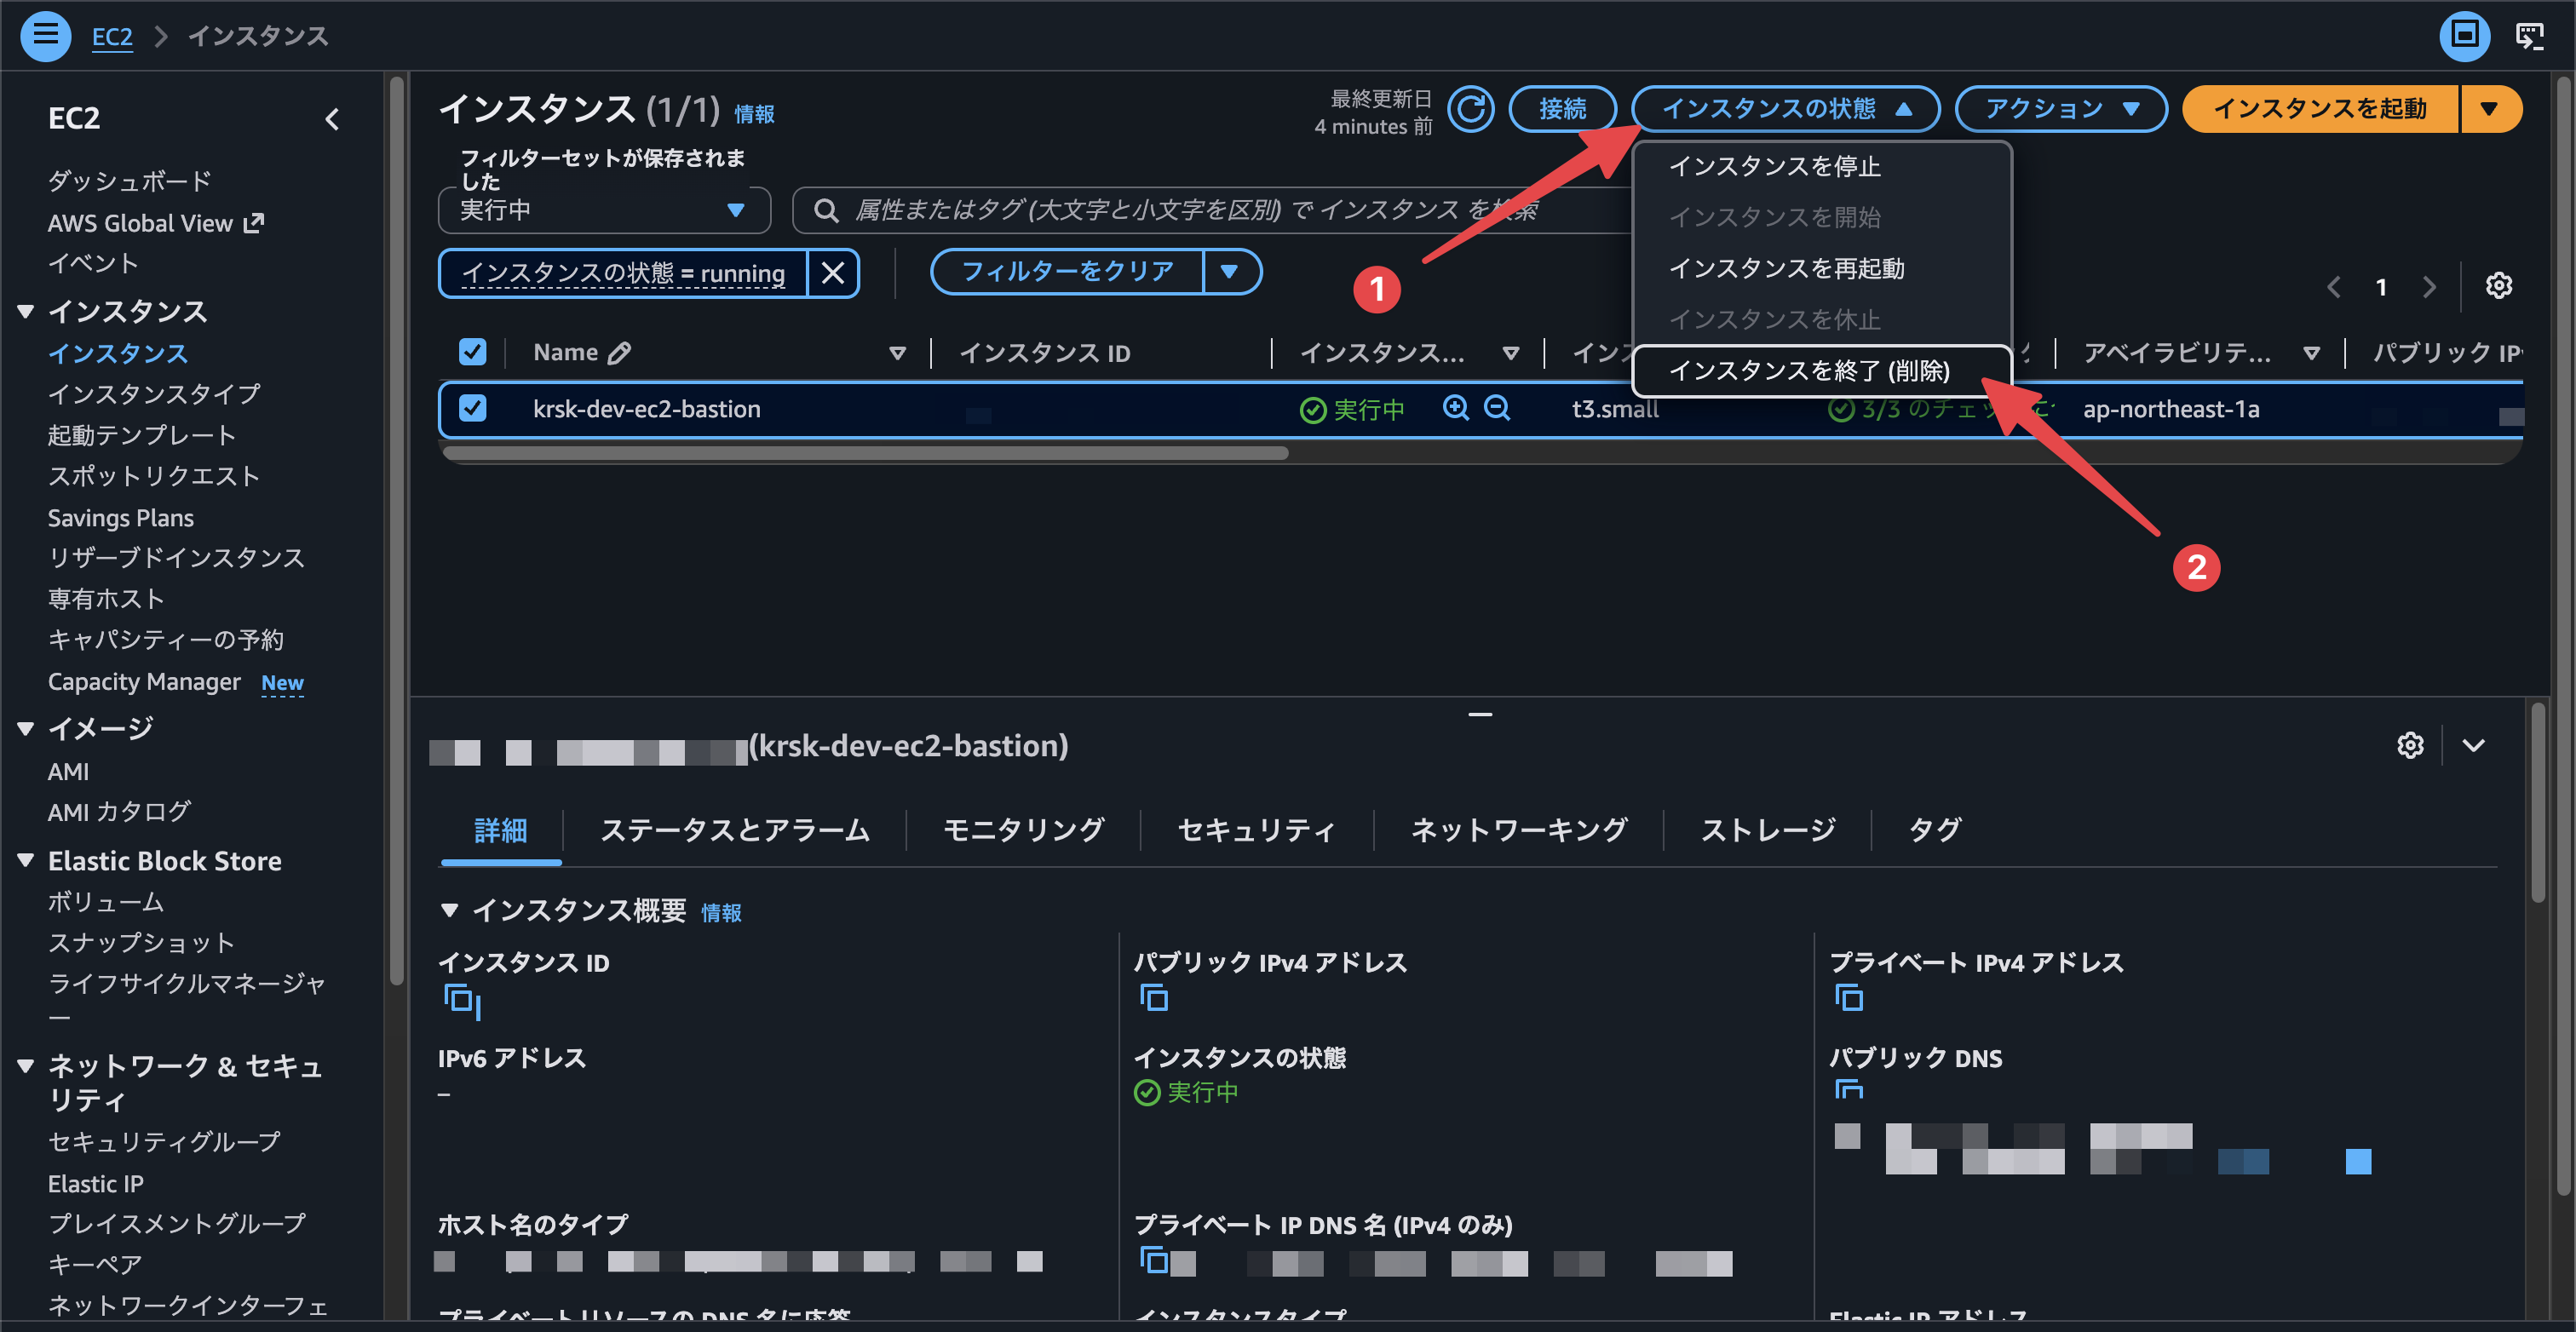Image resolution: width=2576 pixels, height=1332 pixels.
Task: Sort by the instance state column arrow
Action: [x=1510, y=353]
